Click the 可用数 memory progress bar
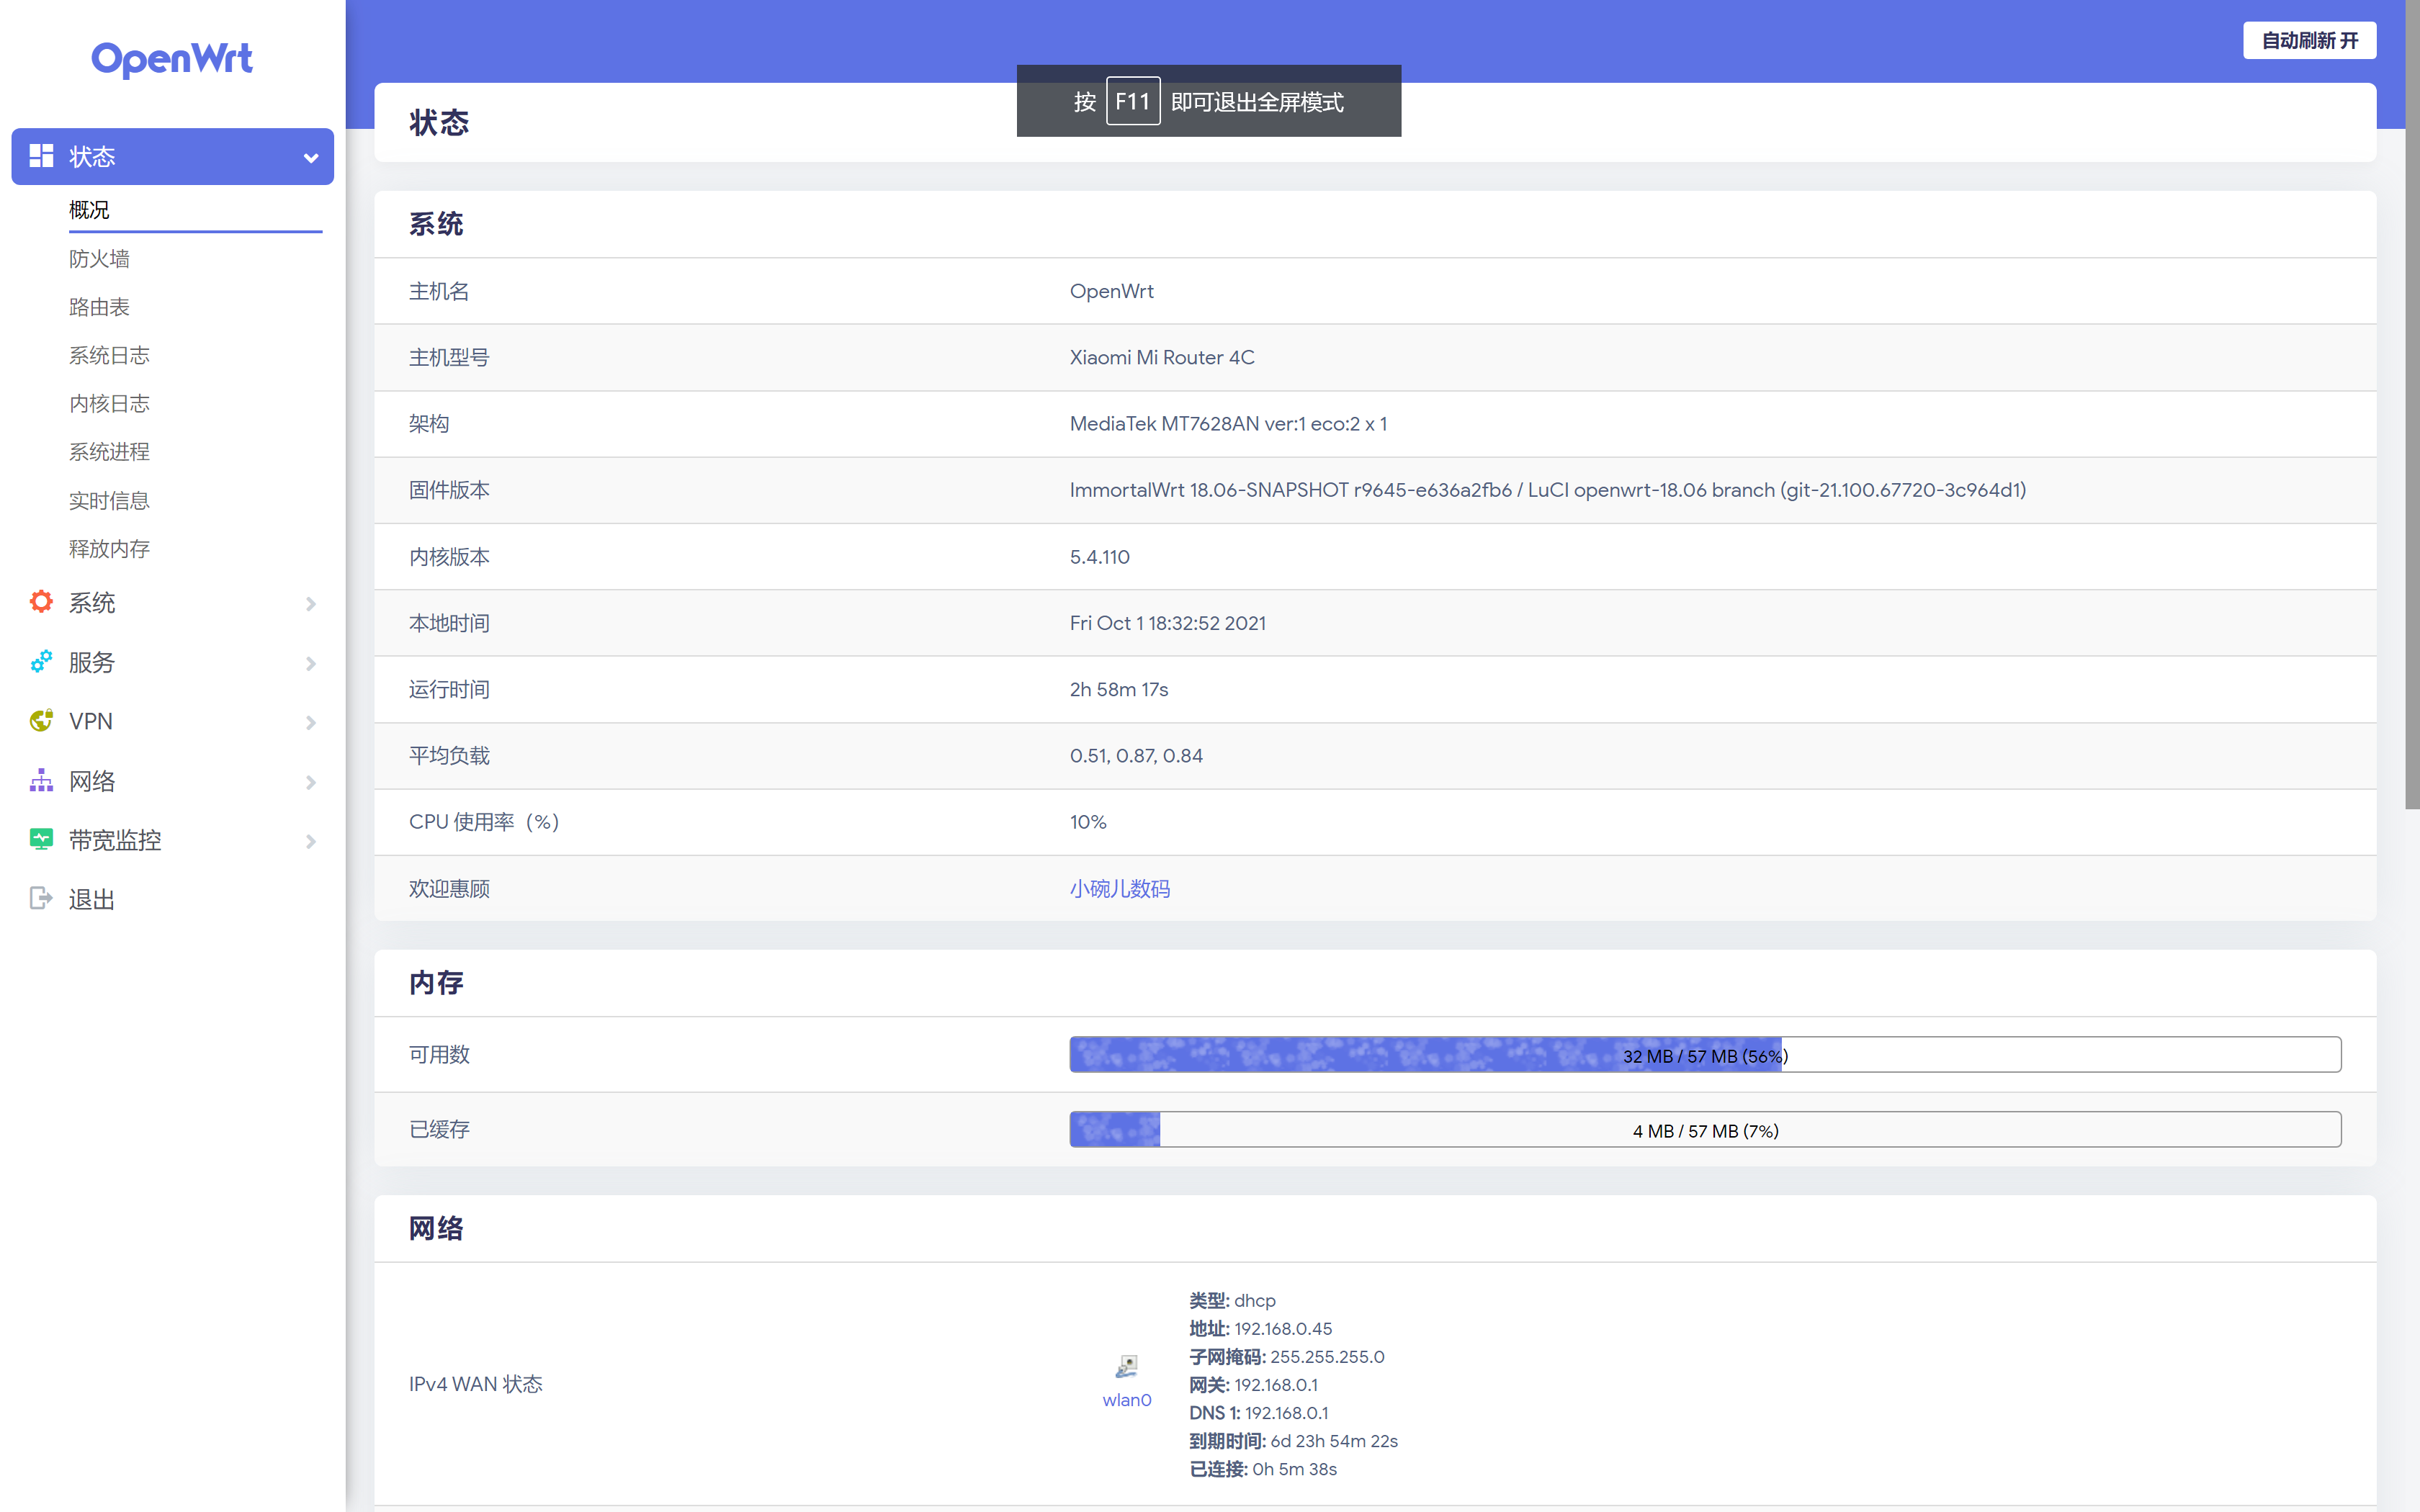Viewport: 2420px width, 1512px height. click(1705, 1055)
